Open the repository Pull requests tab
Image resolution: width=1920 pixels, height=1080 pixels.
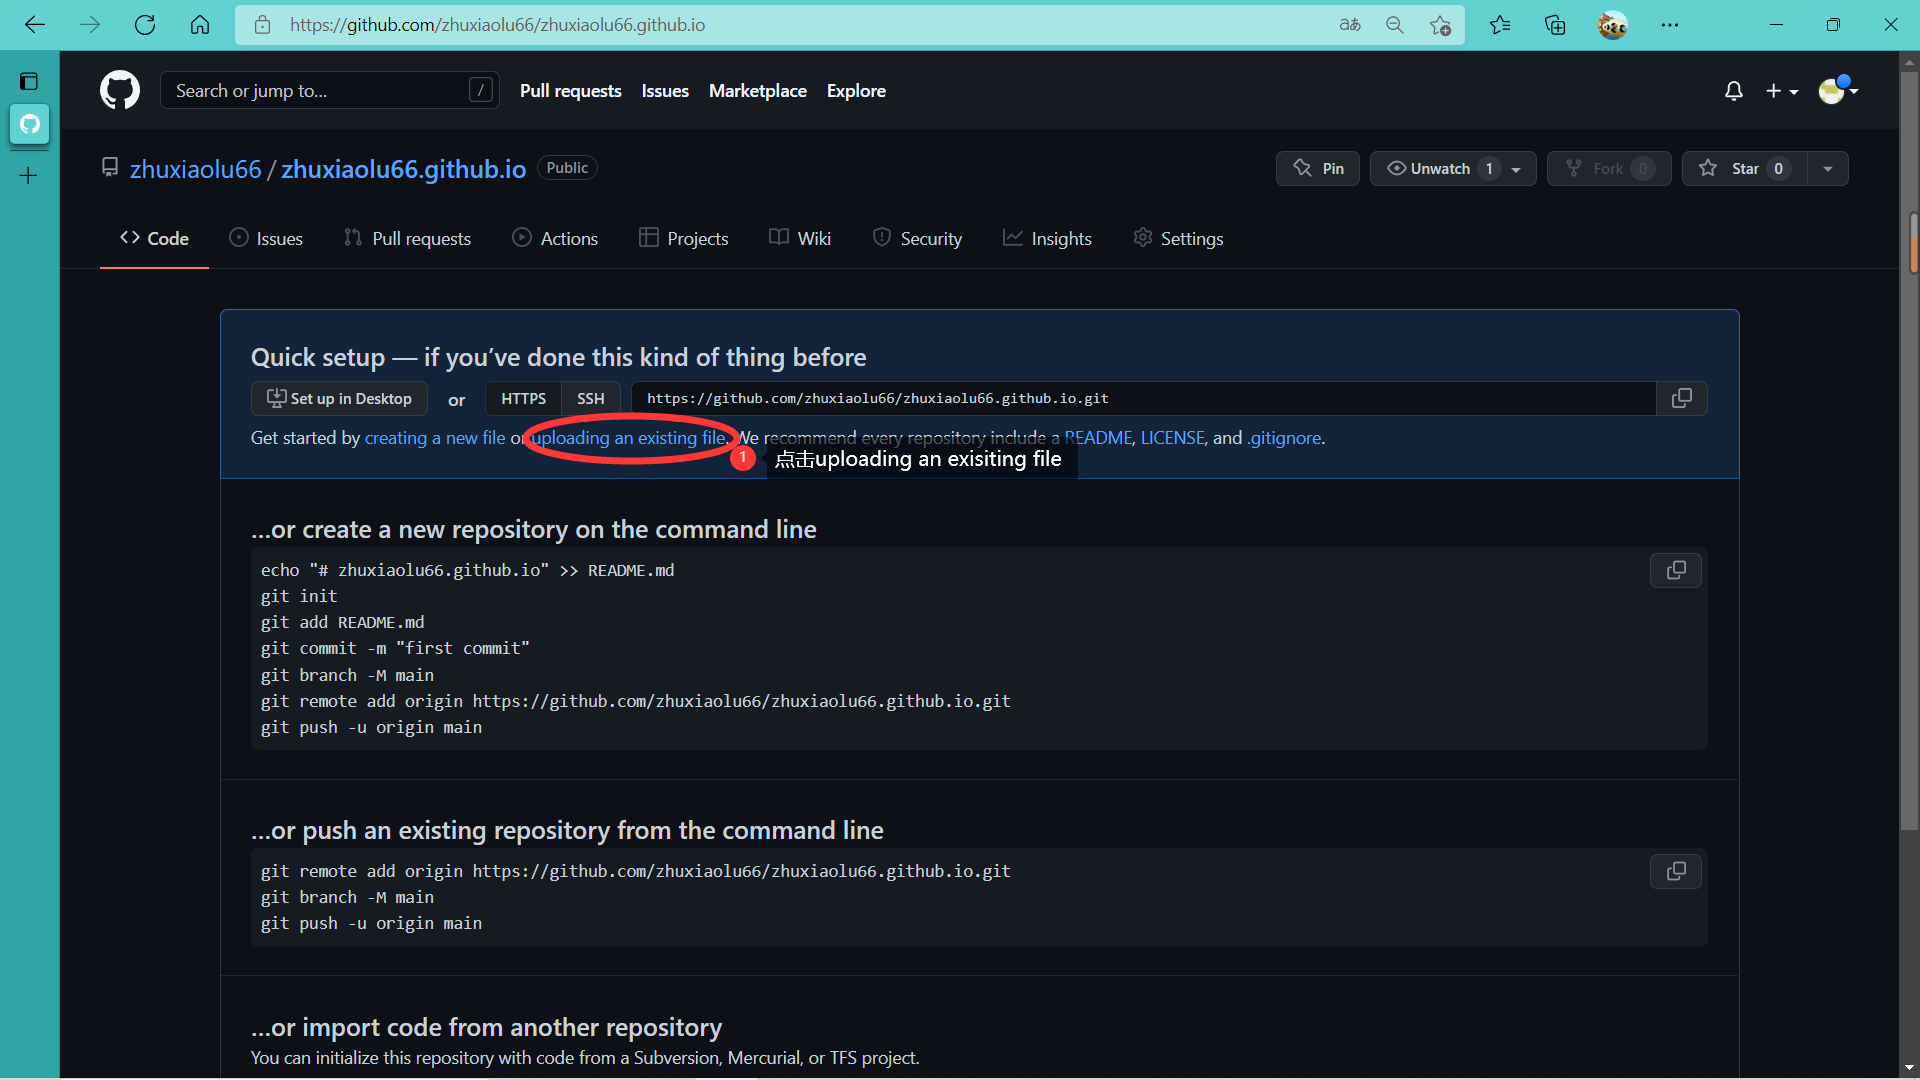pos(407,238)
